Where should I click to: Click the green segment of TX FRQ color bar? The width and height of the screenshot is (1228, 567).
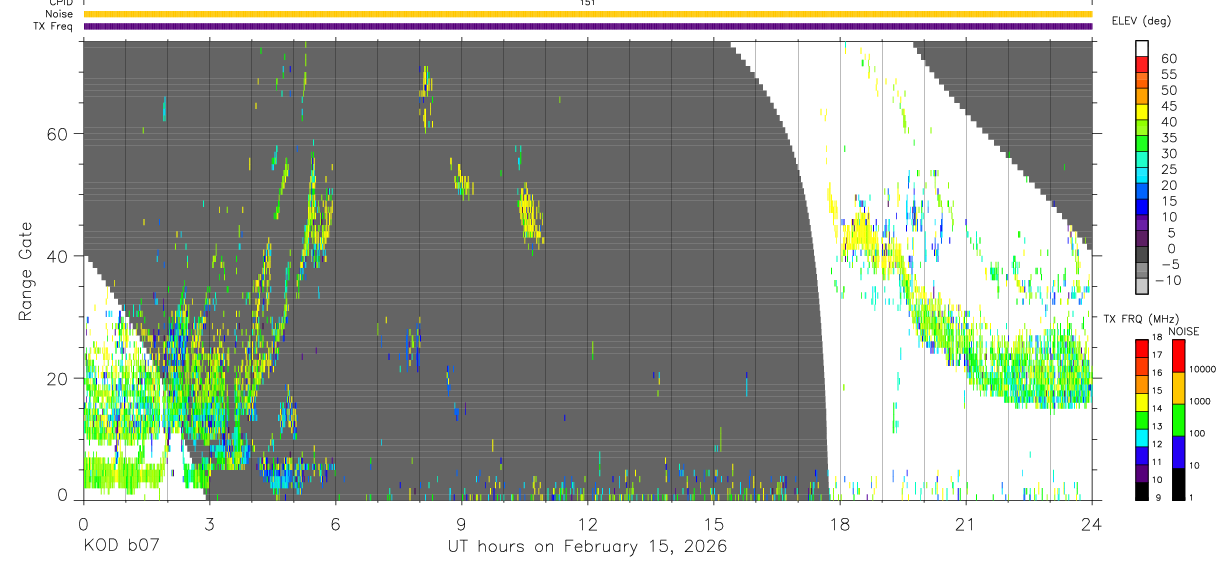click(1141, 418)
